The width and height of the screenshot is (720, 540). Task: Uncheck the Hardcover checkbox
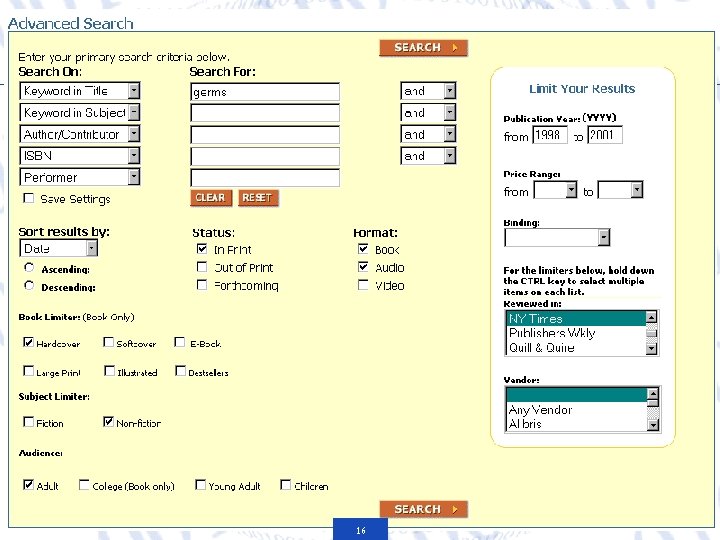(28, 342)
